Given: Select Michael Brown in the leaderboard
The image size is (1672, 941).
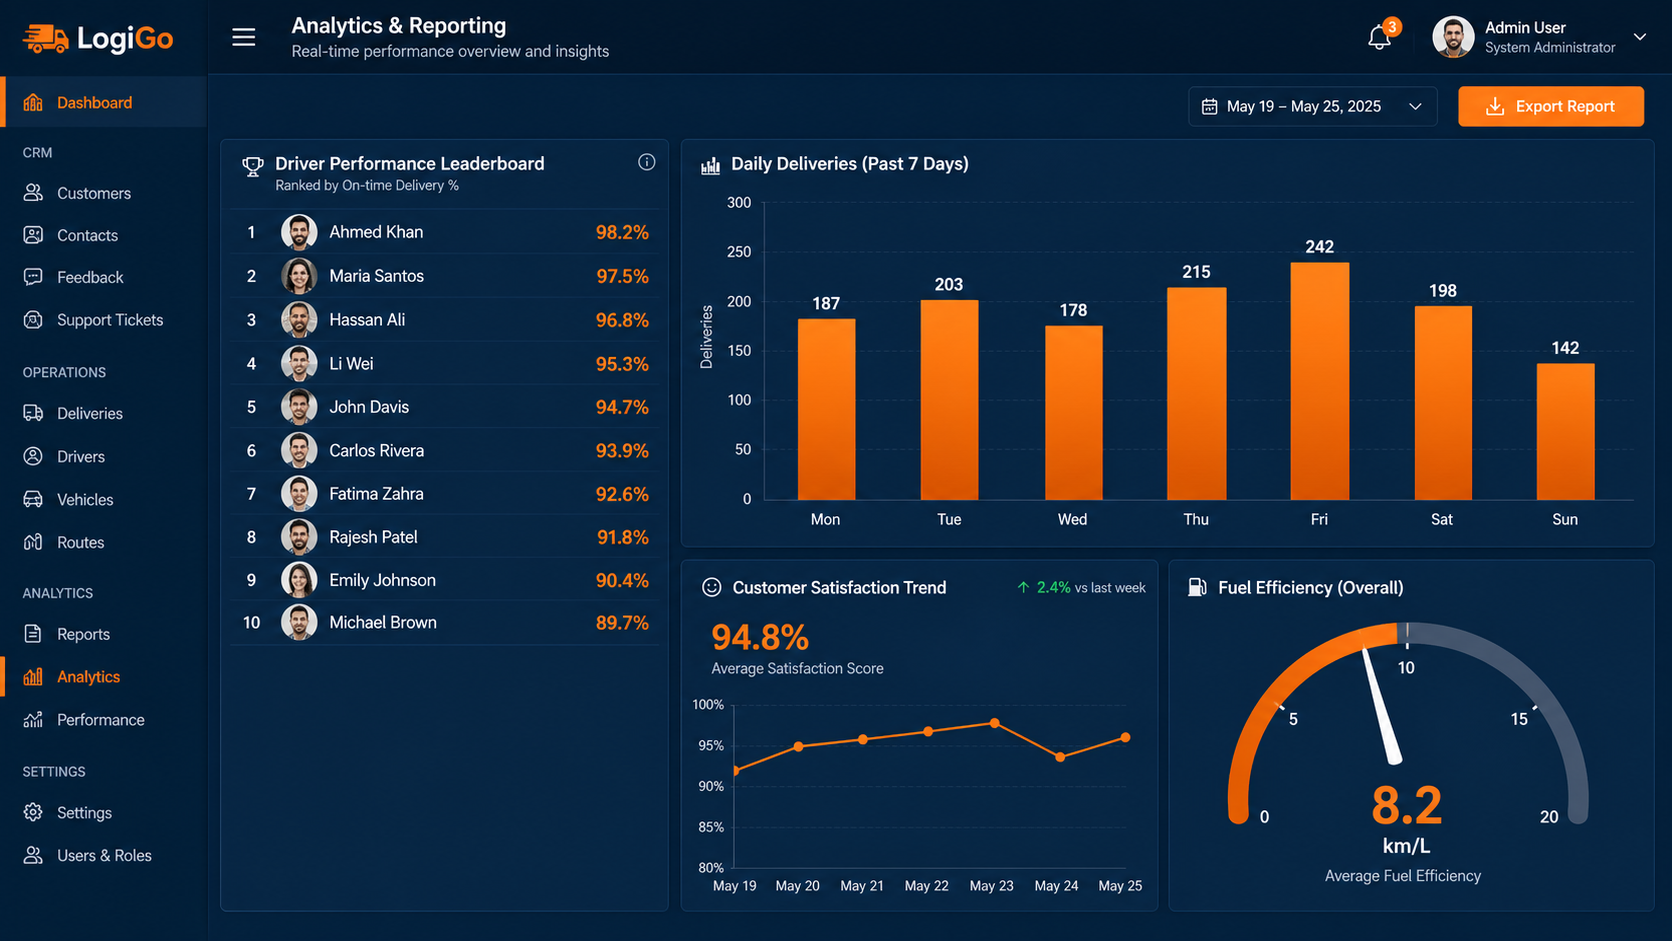Looking at the screenshot, I should click(445, 622).
